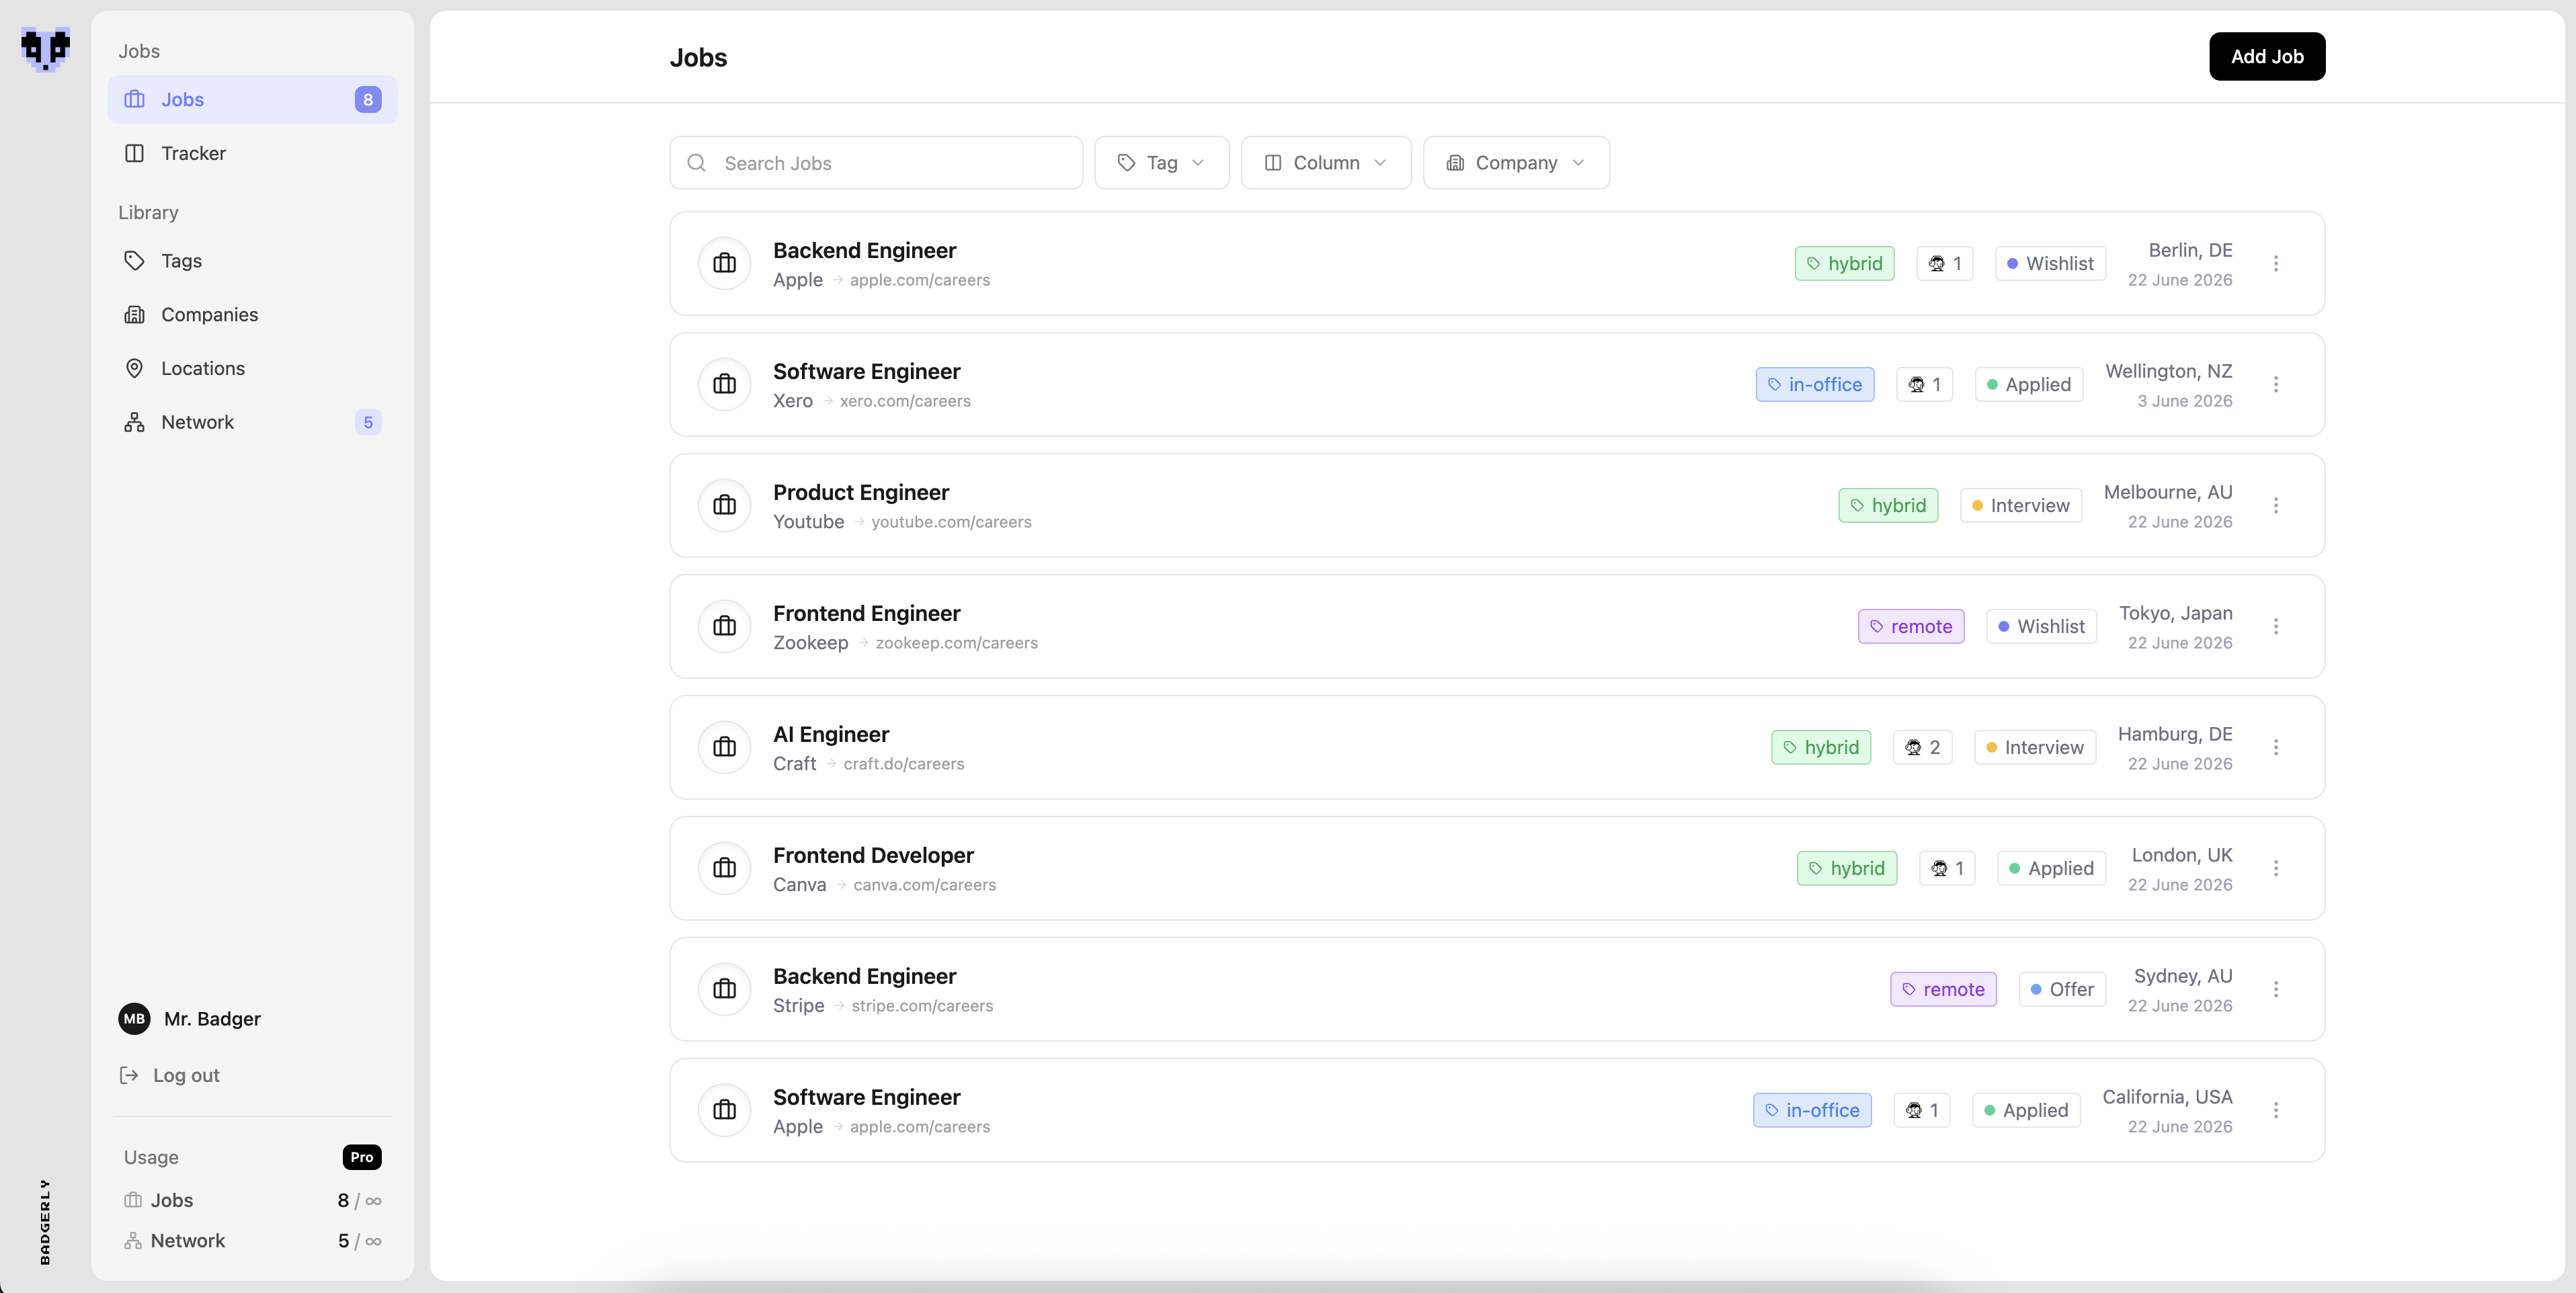
Task: Click jobs count badge 8 in sidebar
Action: tap(368, 99)
